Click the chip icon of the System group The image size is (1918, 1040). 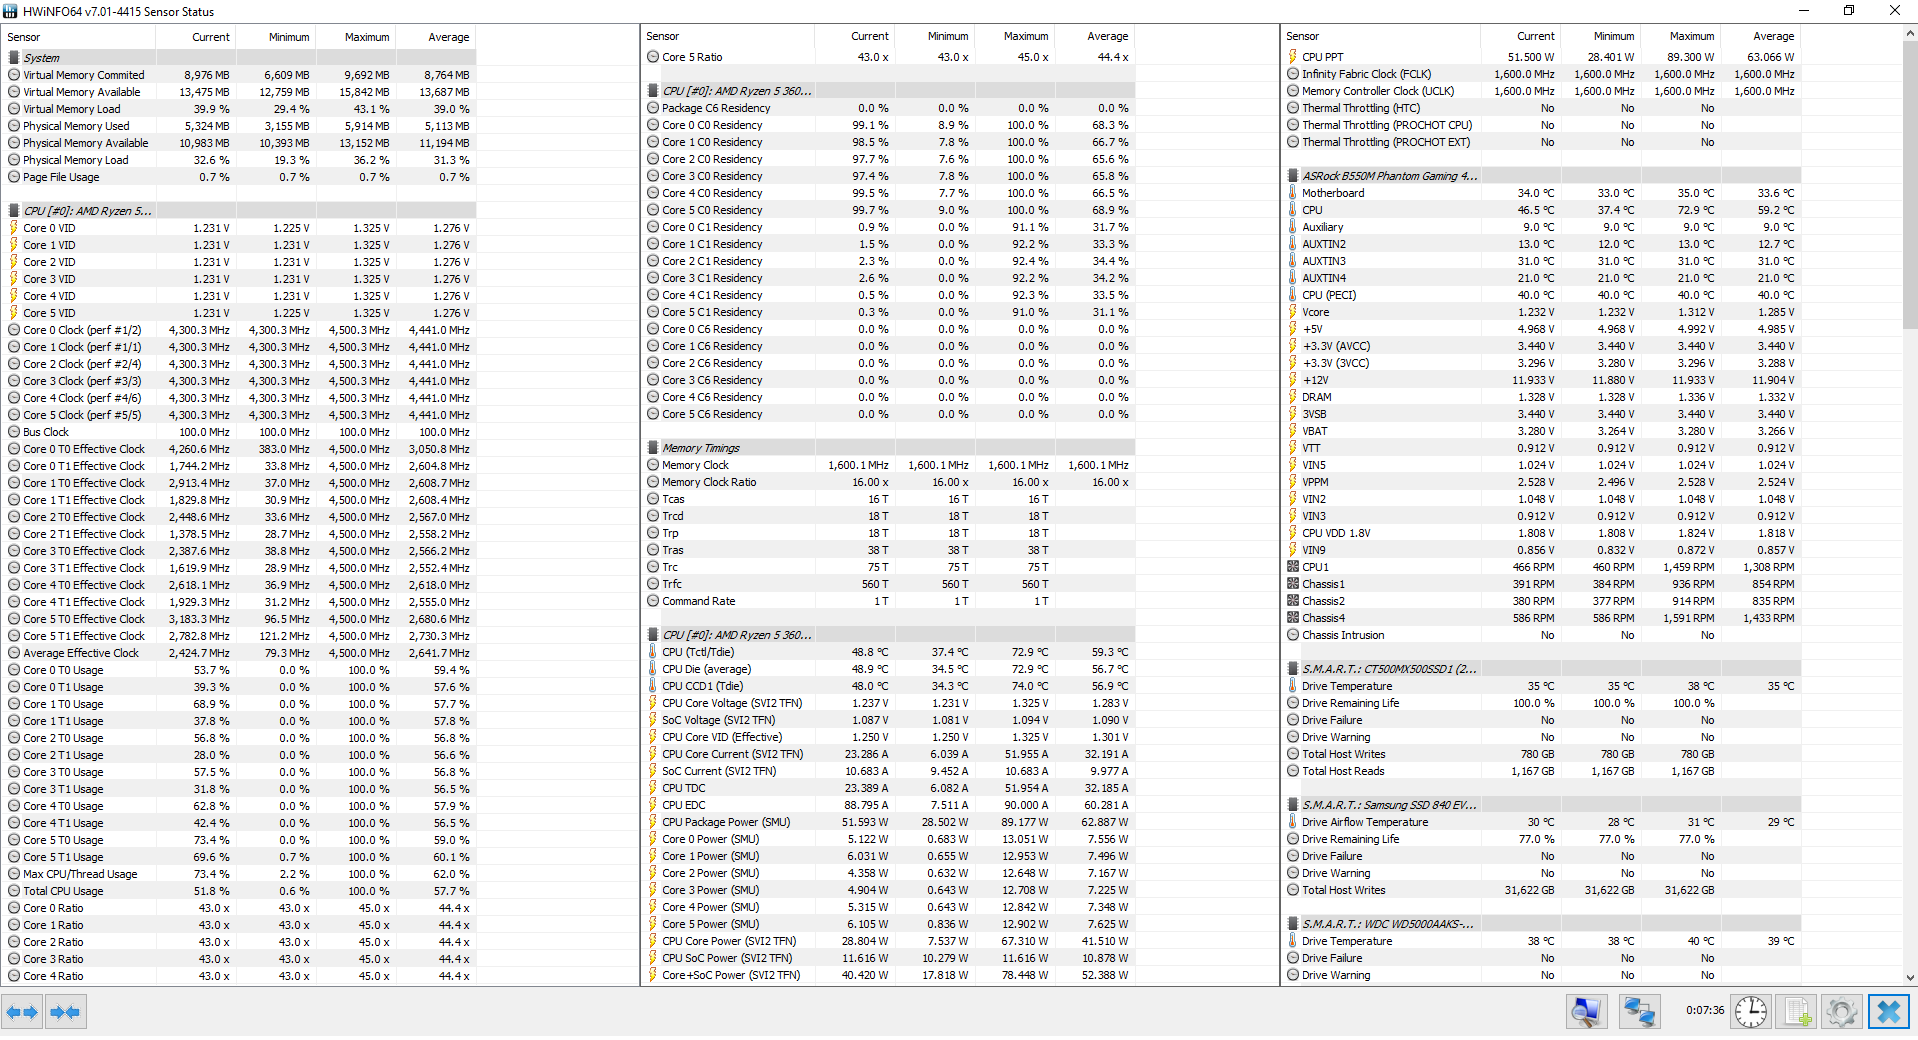tap(14, 58)
